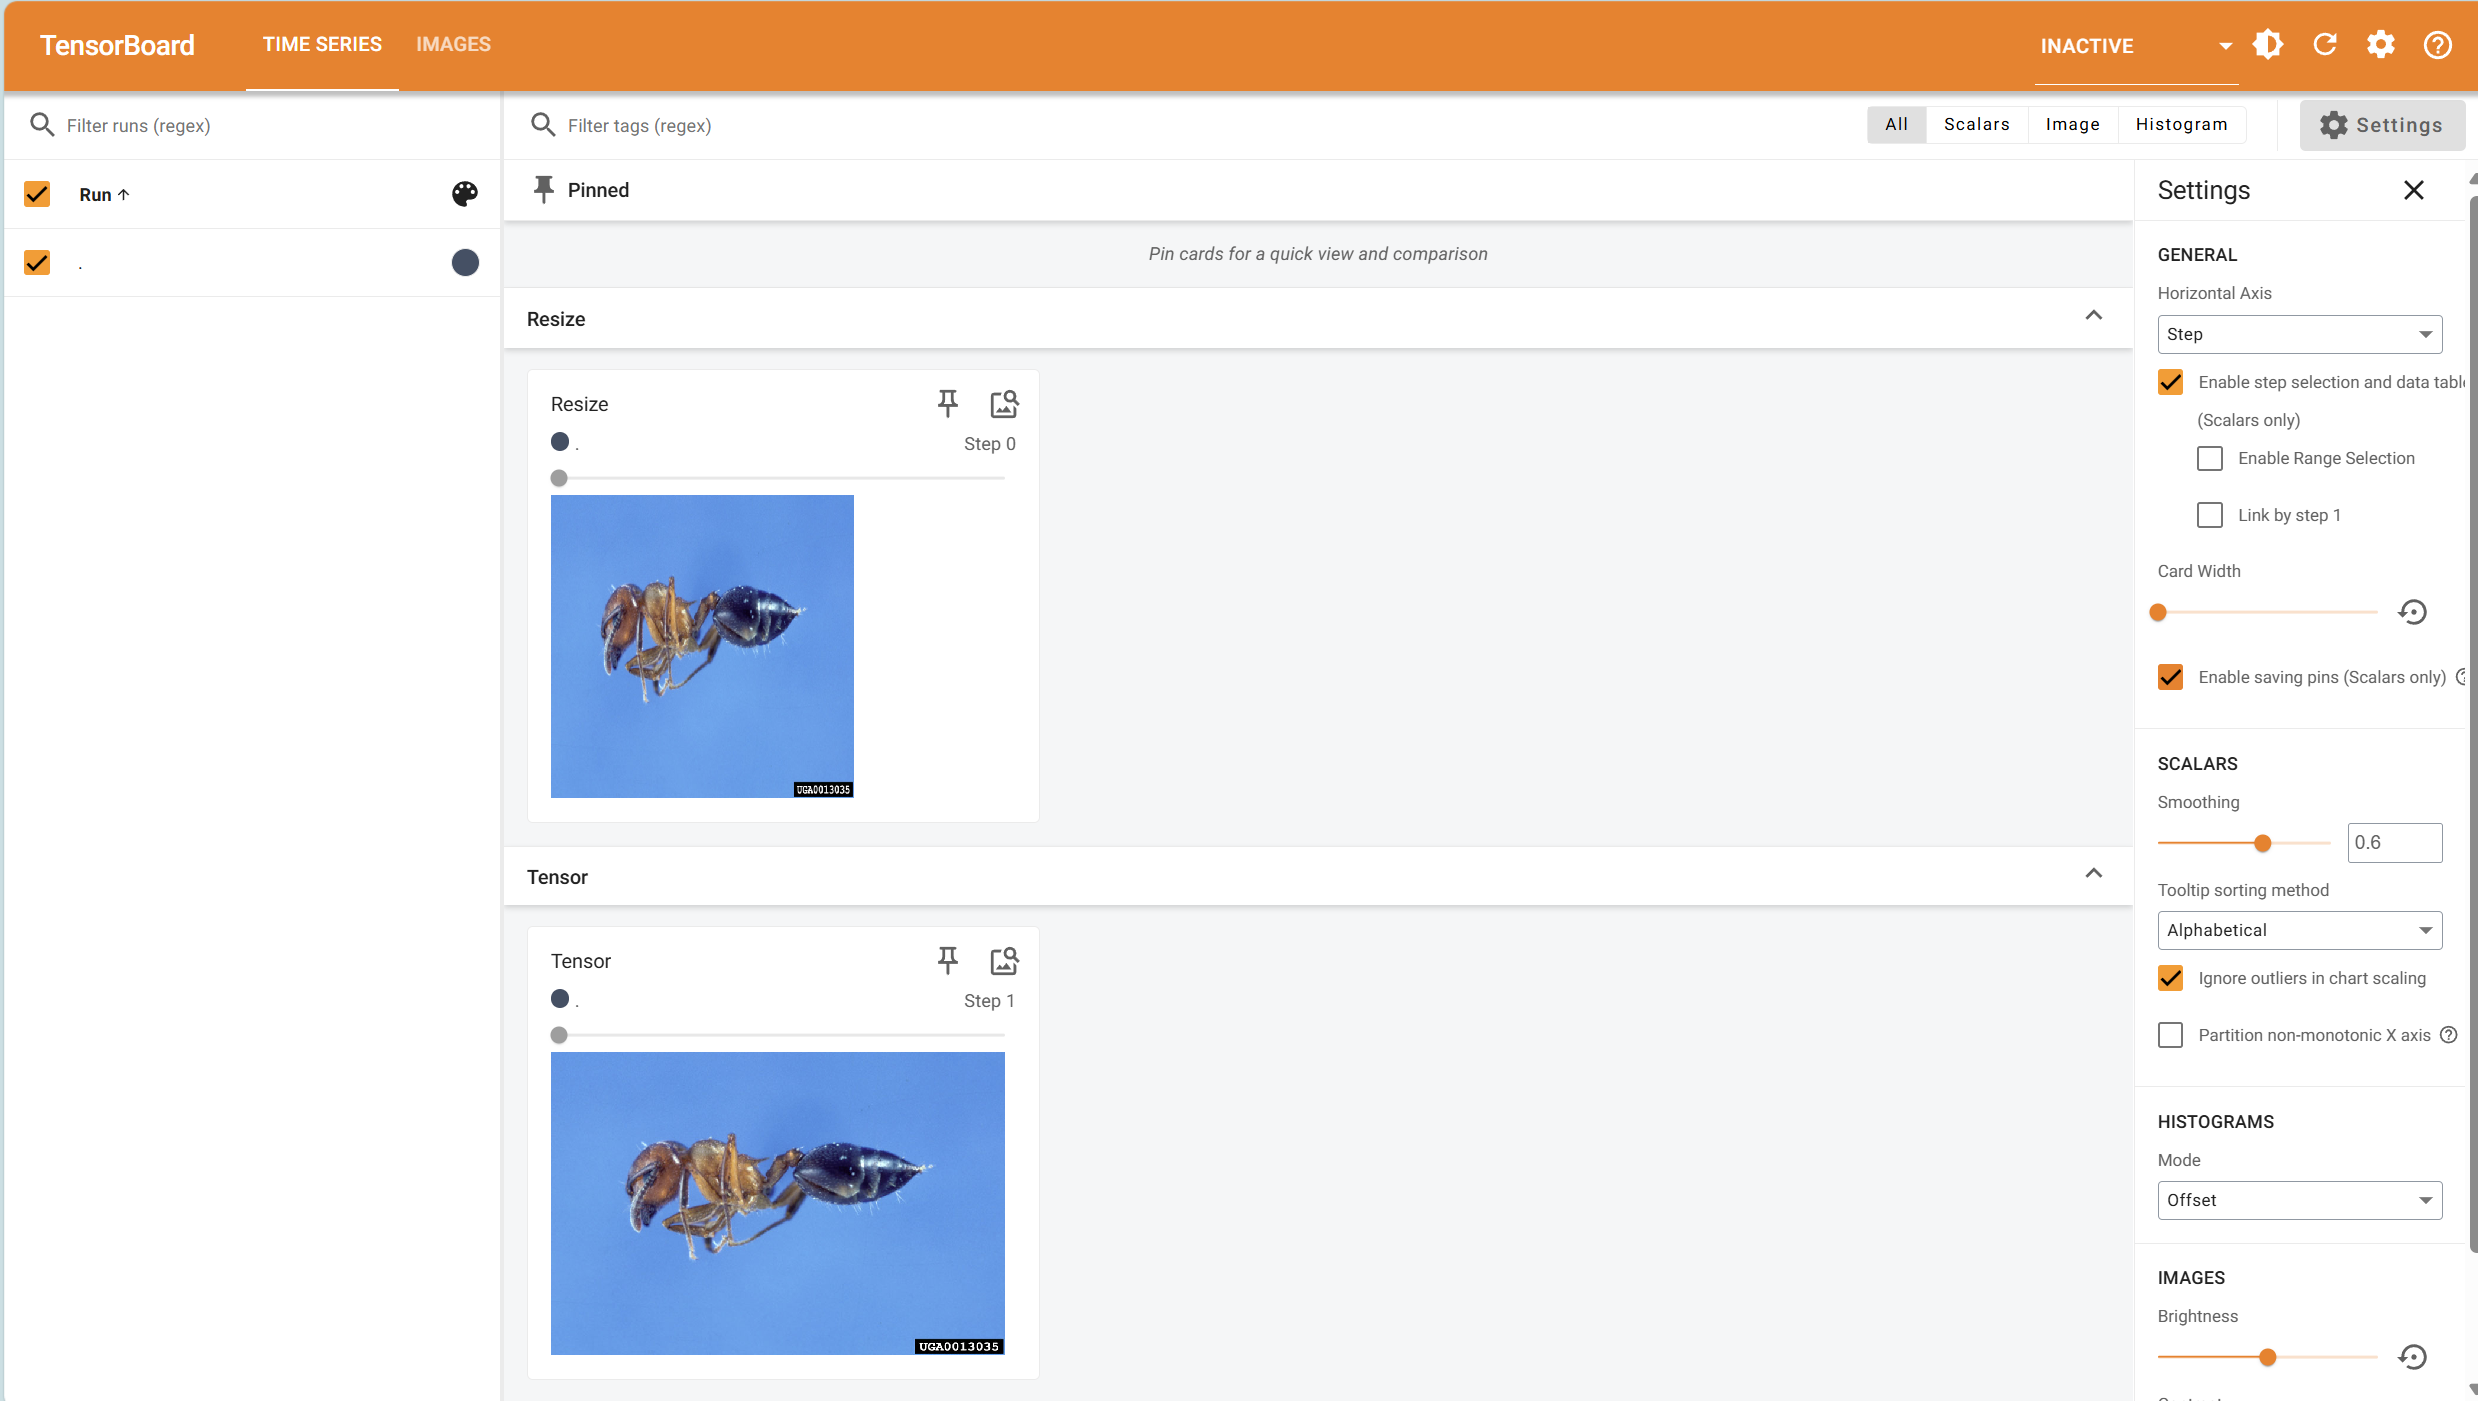Click the run color dot for '.' run

(x=465, y=263)
